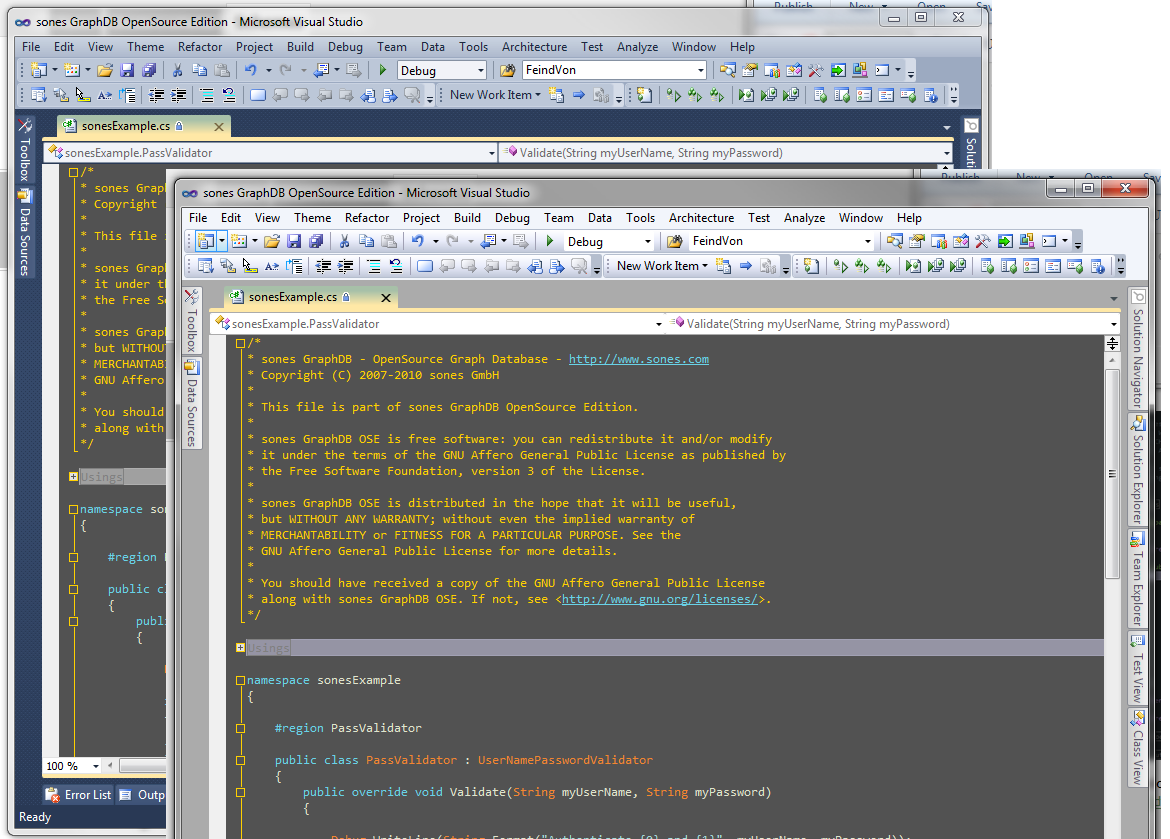The image size is (1170, 839).
Task: Click Open File folder icon in front window
Action: point(272,241)
